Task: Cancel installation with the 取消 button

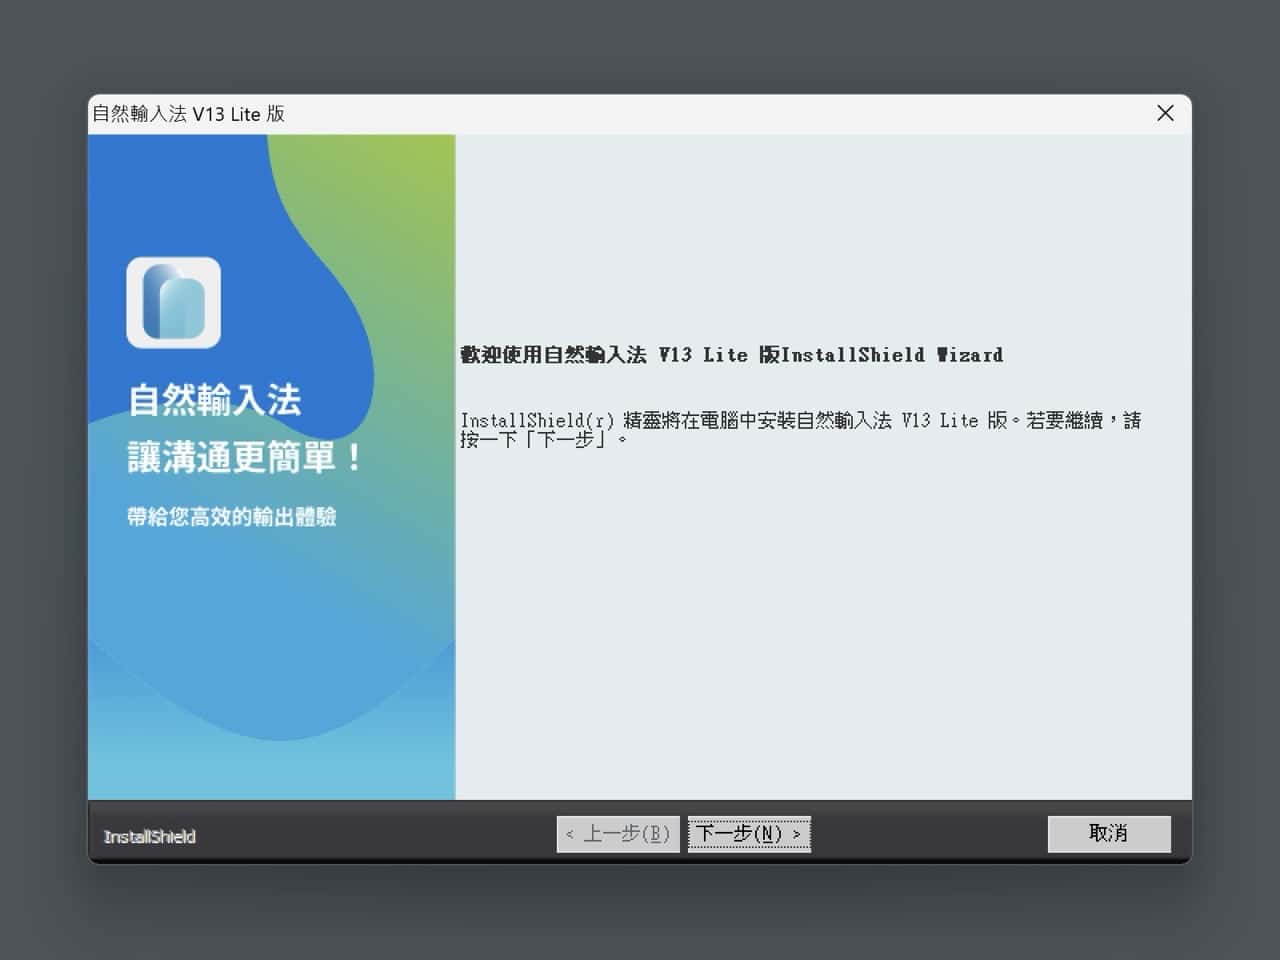Action: tap(1109, 834)
